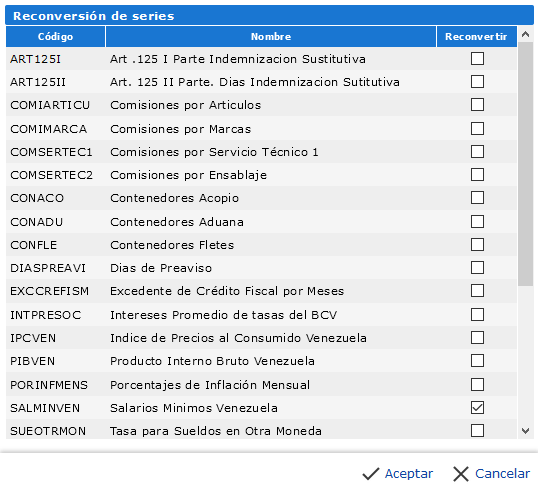This screenshot has width=538, height=494.
Task: Click the Cancelar X icon
Action: [461, 474]
